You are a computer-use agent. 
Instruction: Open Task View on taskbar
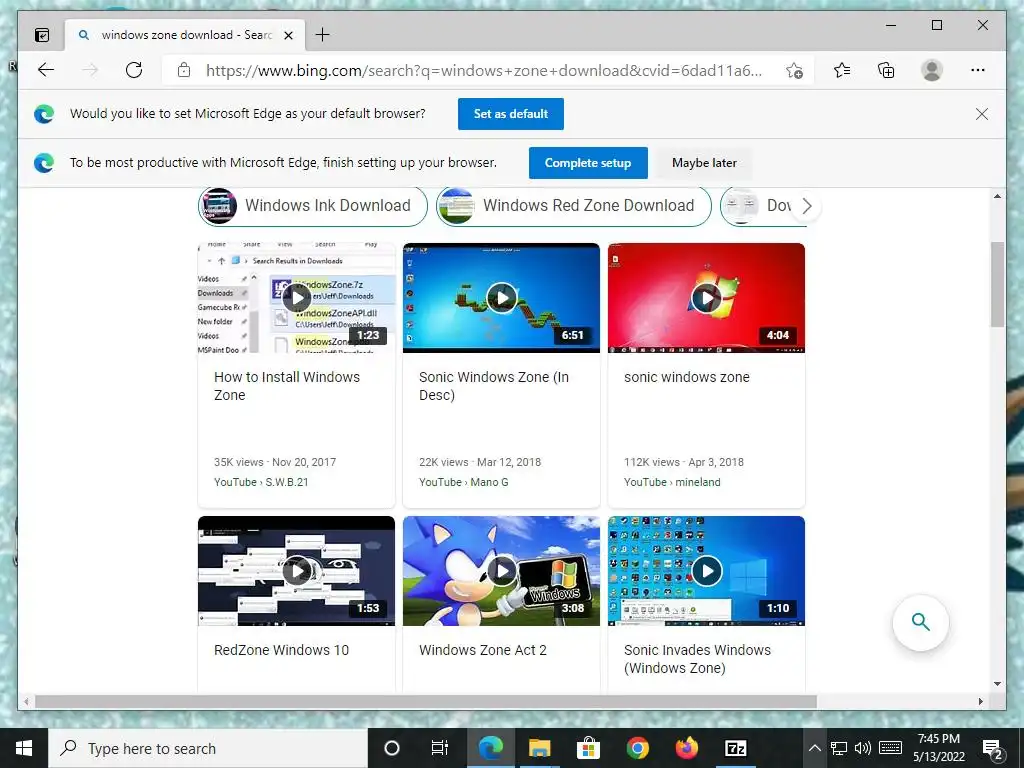click(x=440, y=748)
